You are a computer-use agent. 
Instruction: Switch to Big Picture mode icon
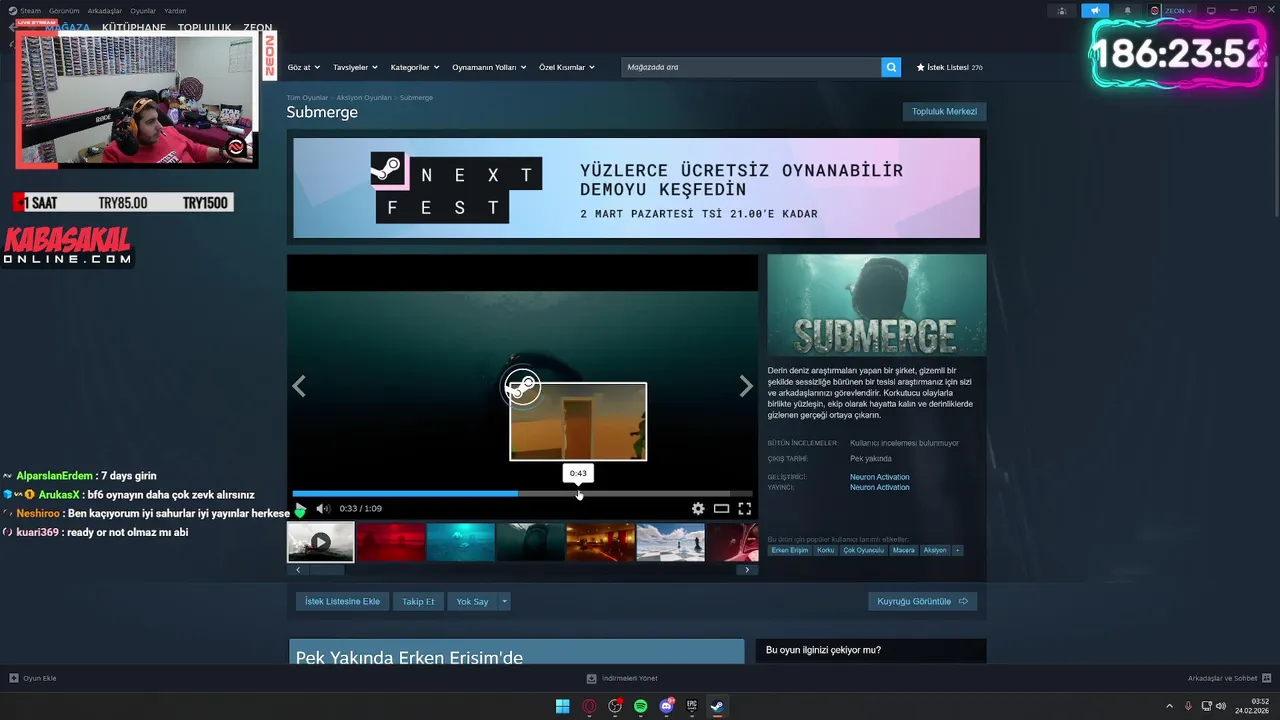(x=1211, y=11)
